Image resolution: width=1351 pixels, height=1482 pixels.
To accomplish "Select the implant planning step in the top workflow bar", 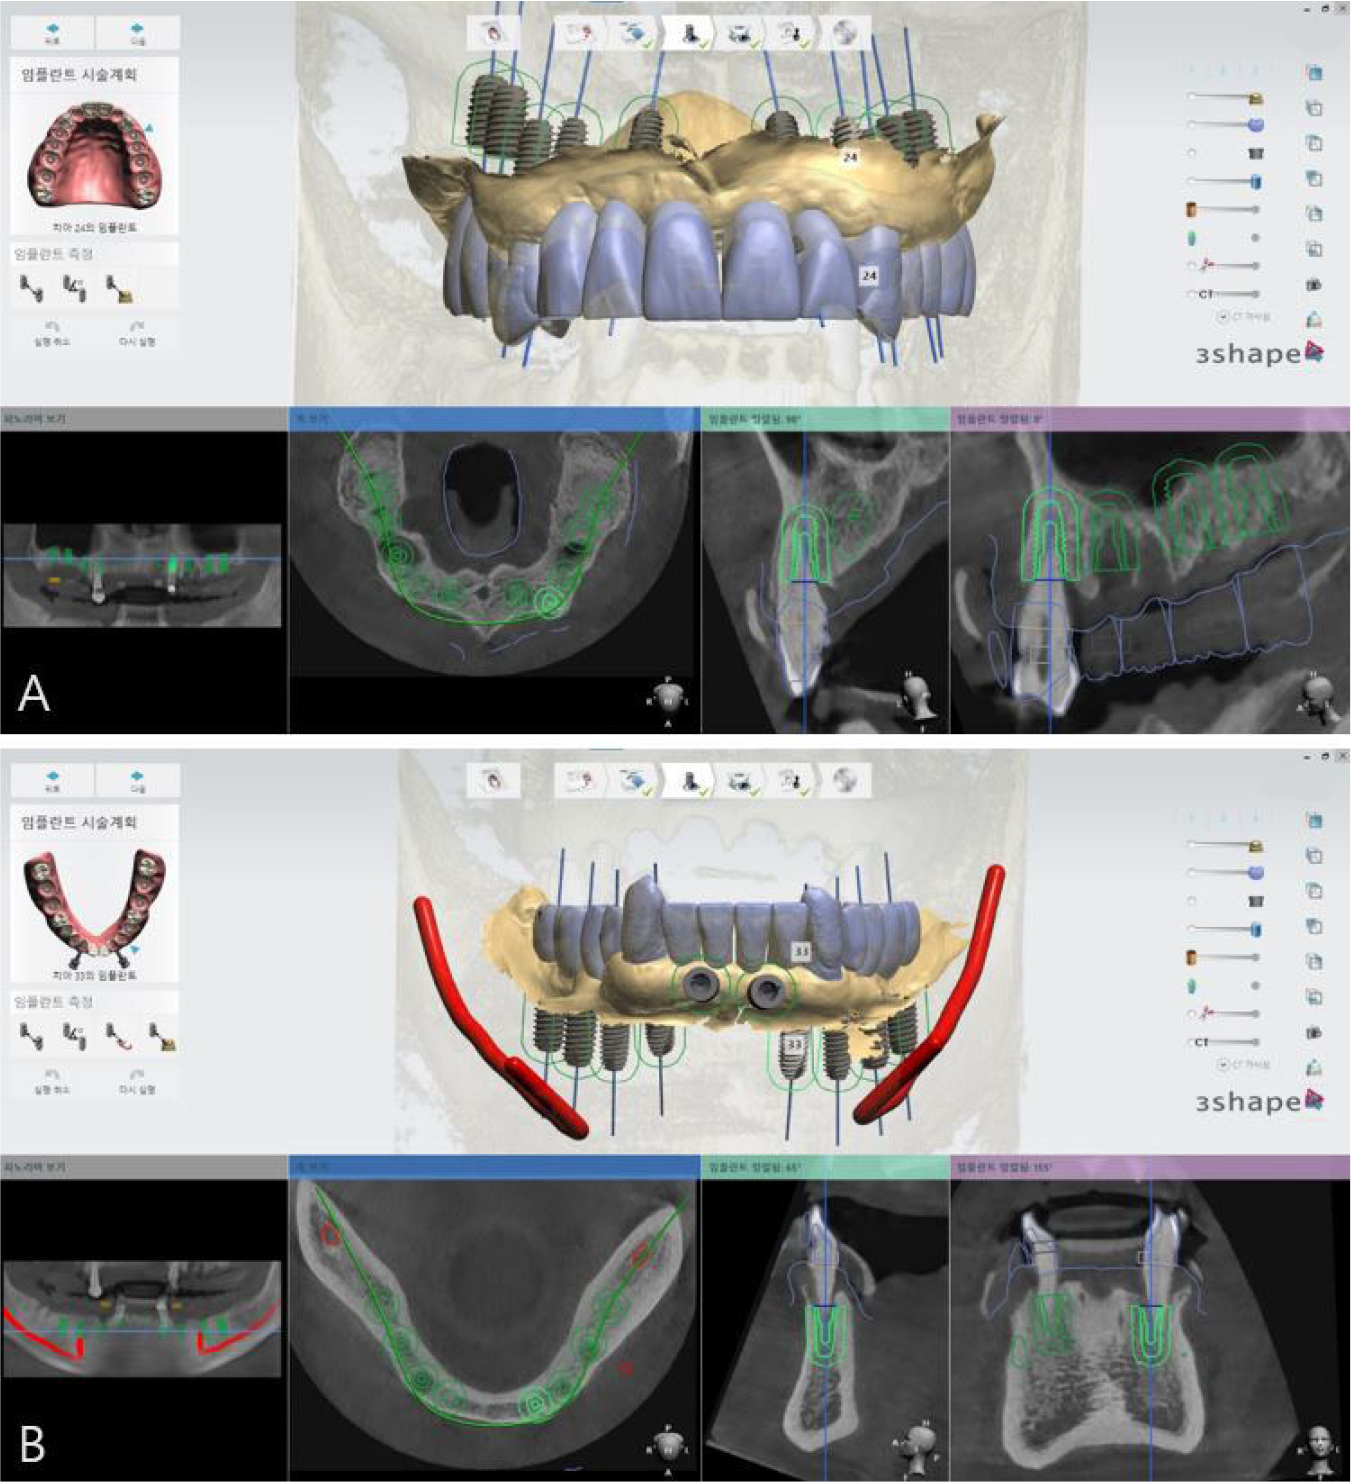I will 690,34.
